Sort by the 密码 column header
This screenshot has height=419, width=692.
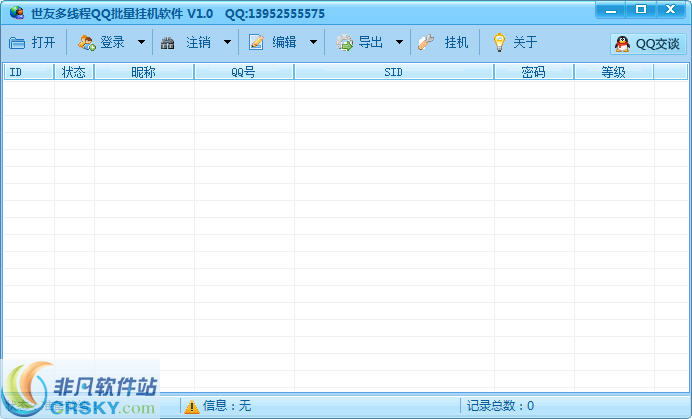[x=534, y=72]
